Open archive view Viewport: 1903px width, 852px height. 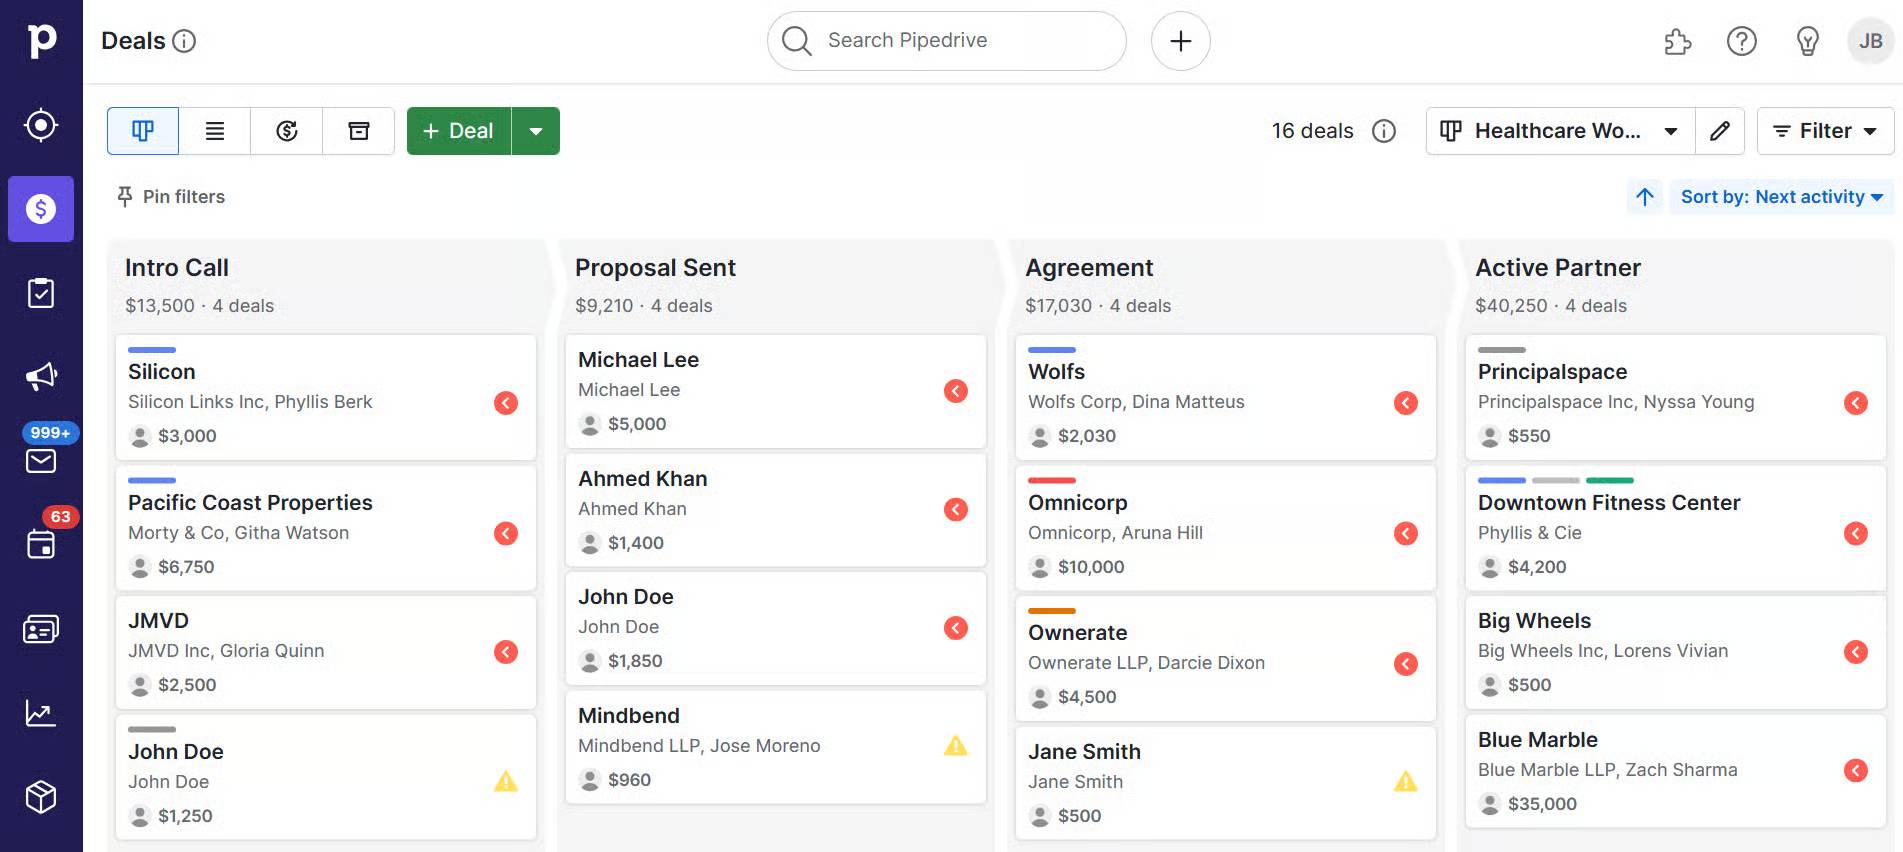[359, 131]
